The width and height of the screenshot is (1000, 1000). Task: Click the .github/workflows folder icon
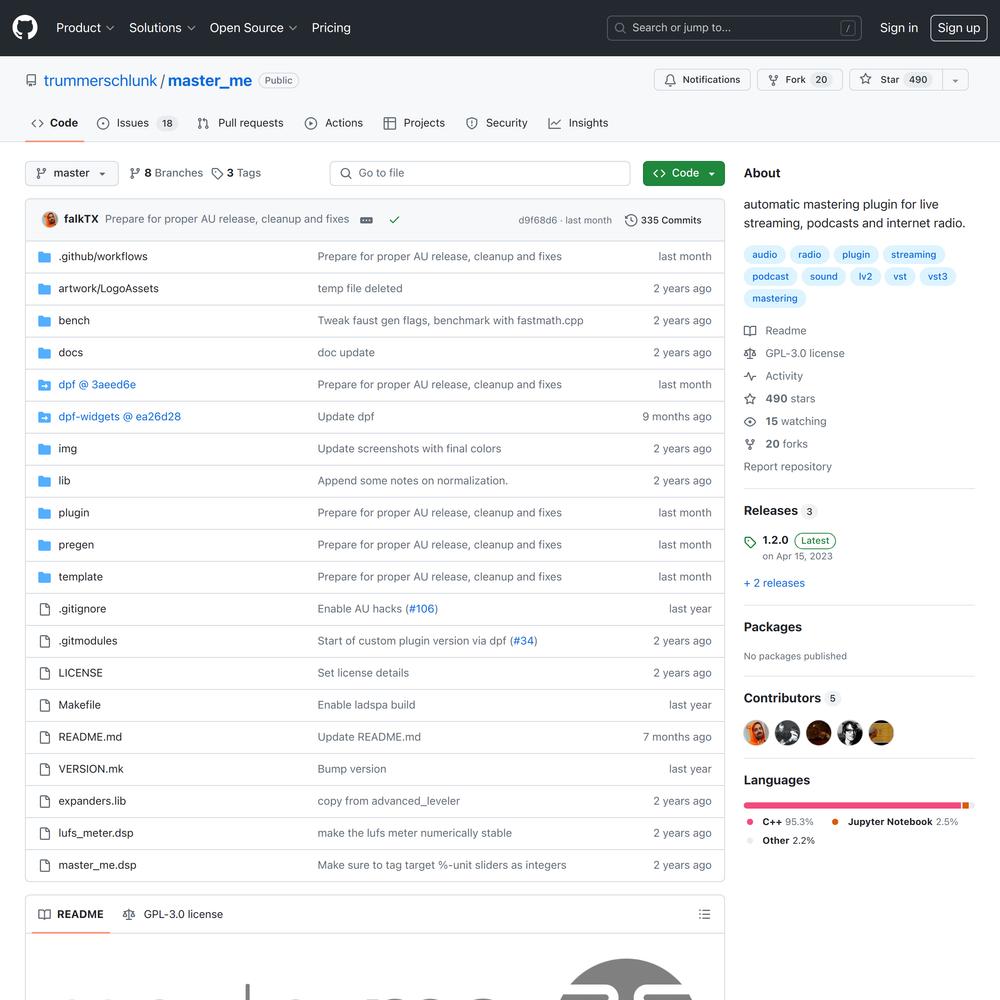coord(45,257)
